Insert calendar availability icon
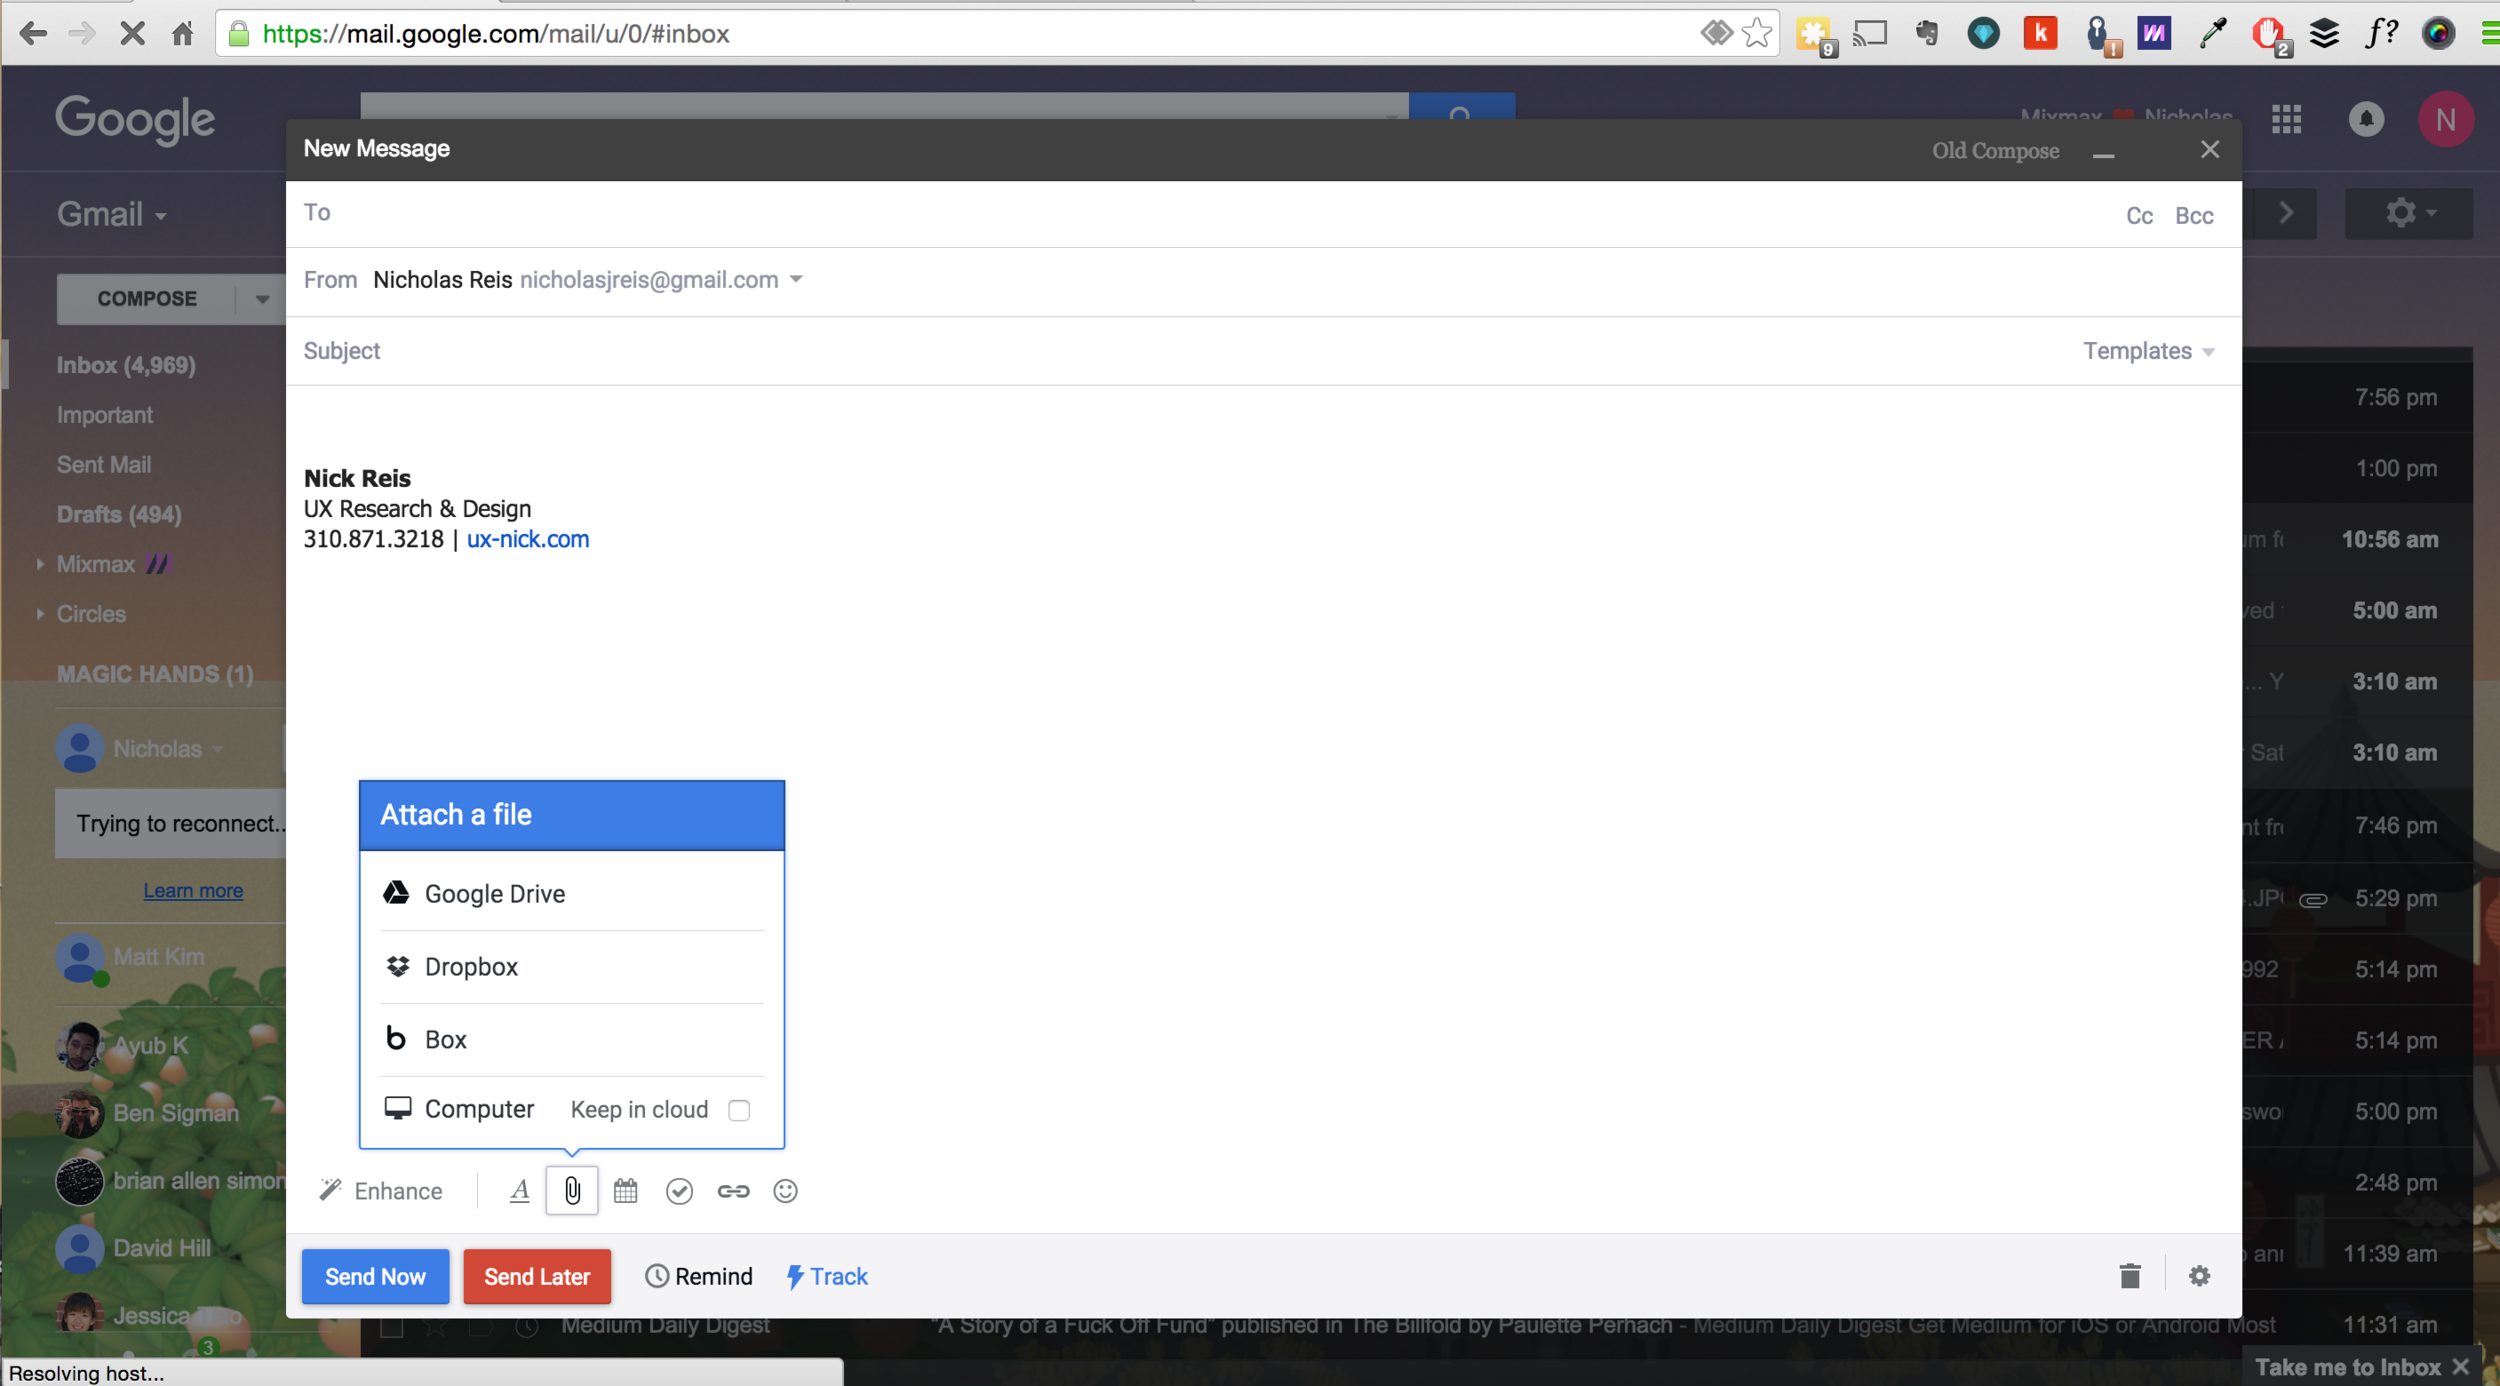 coord(626,1190)
